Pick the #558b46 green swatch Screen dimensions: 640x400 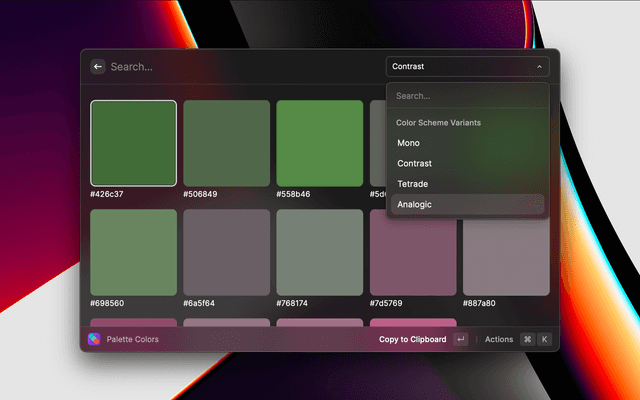319,143
